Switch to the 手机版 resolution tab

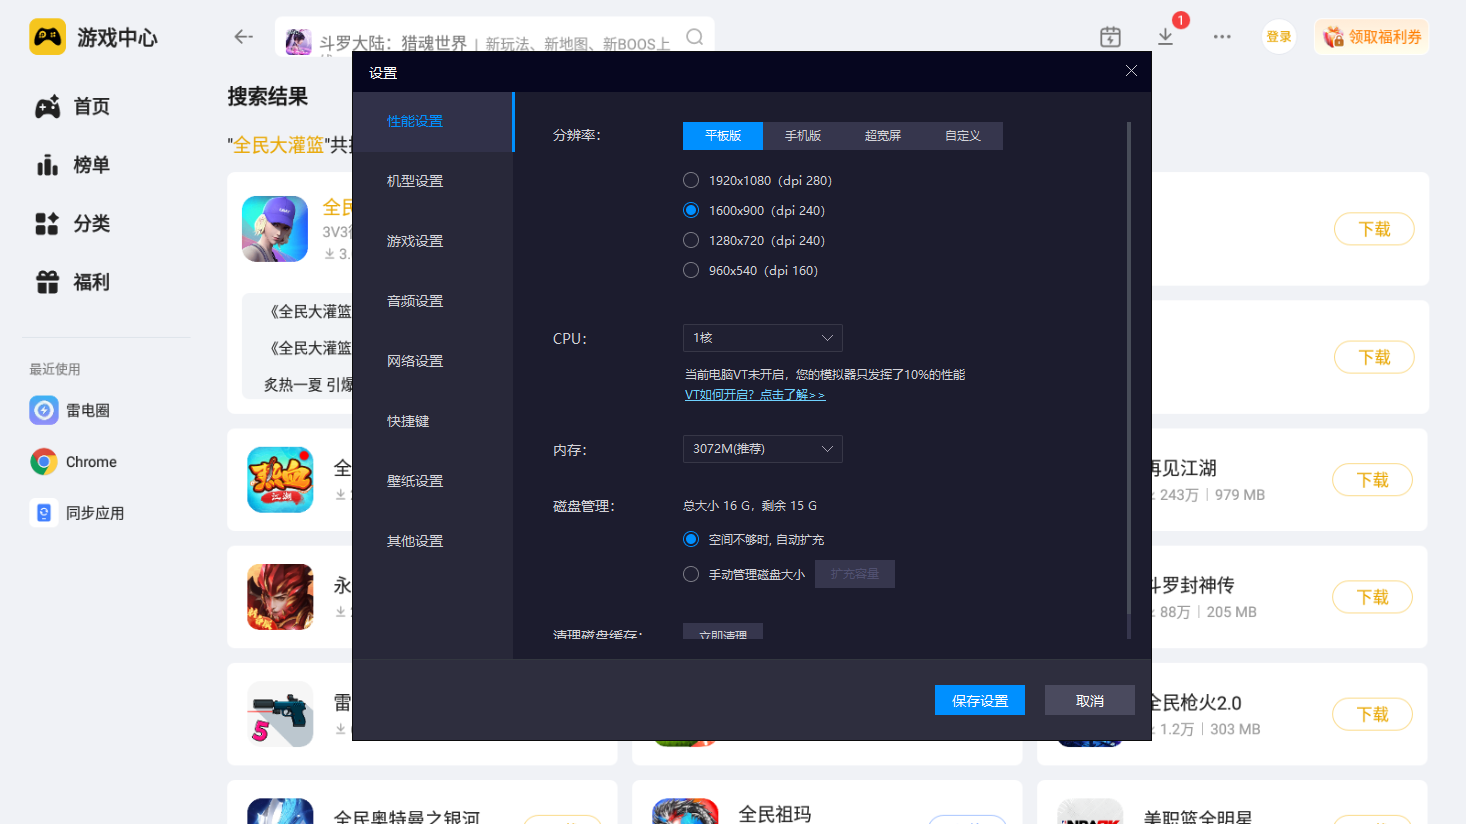point(803,136)
